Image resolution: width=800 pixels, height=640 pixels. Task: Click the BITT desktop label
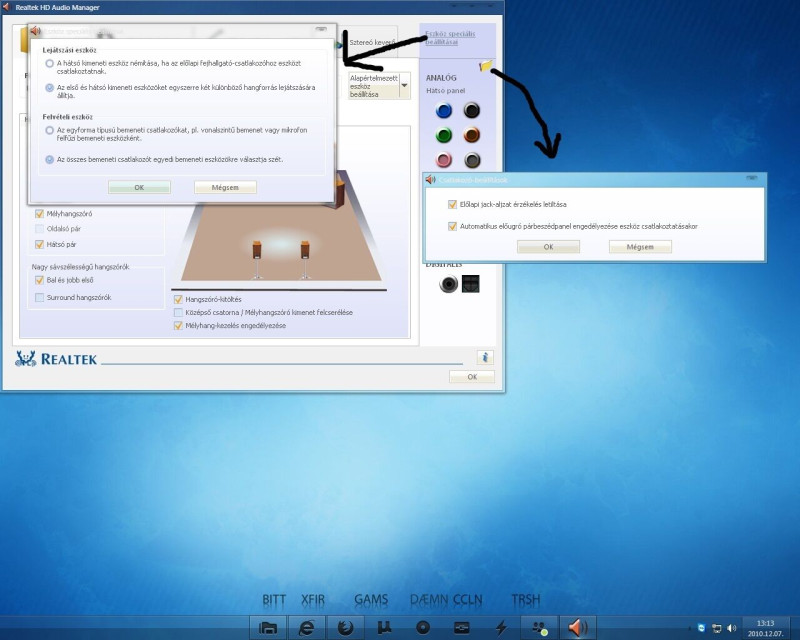coord(274,600)
